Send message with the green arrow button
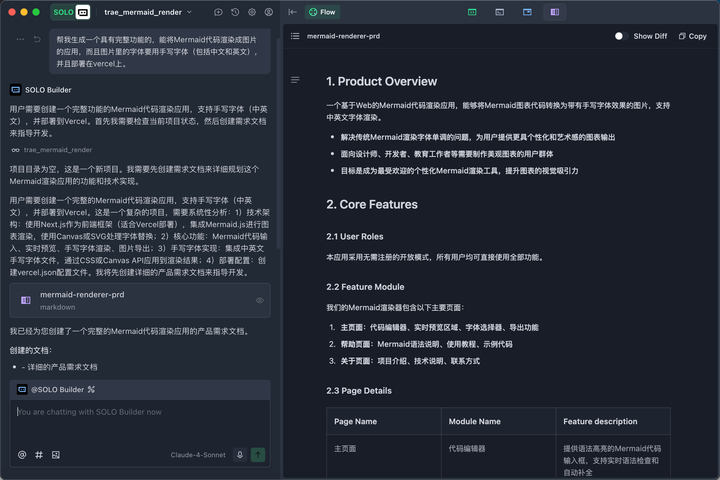The height and width of the screenshot is (480, 720). pyautogui.click(x=258, y=454)
